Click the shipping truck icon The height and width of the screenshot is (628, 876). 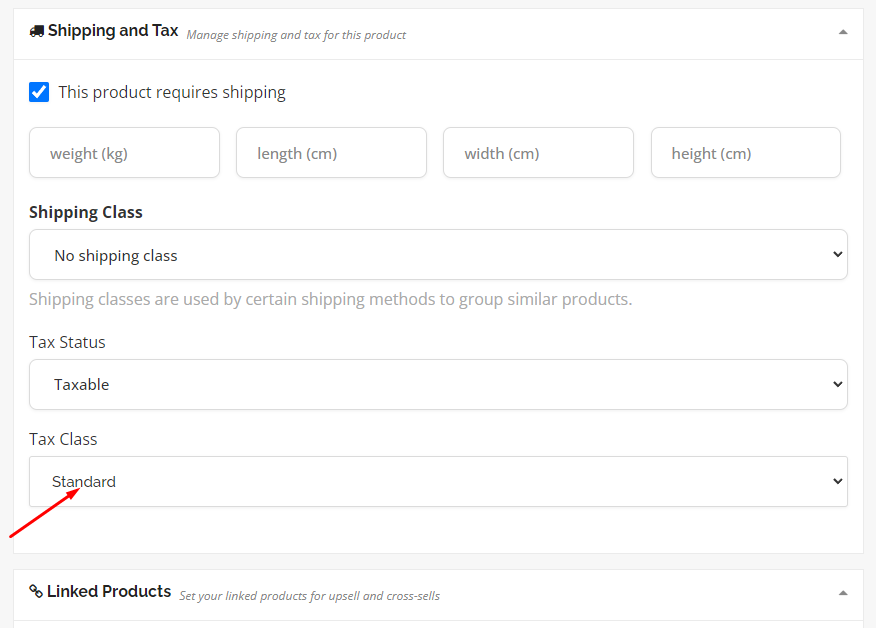pyautogui.click(x=36, y=31)
